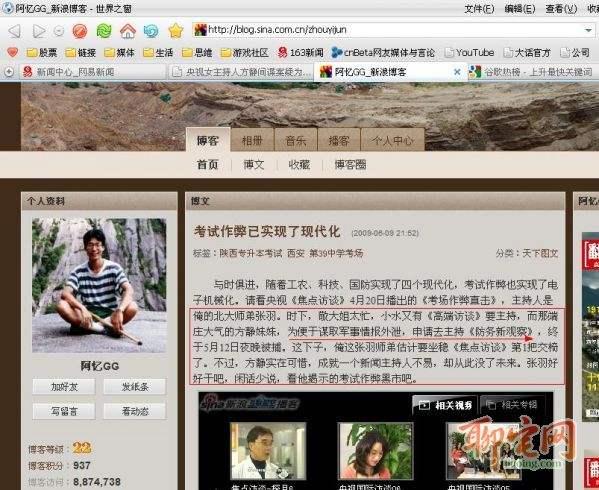Play the middle woman video thumbnail
Screen dimensions: 599x490
[376, 451]
